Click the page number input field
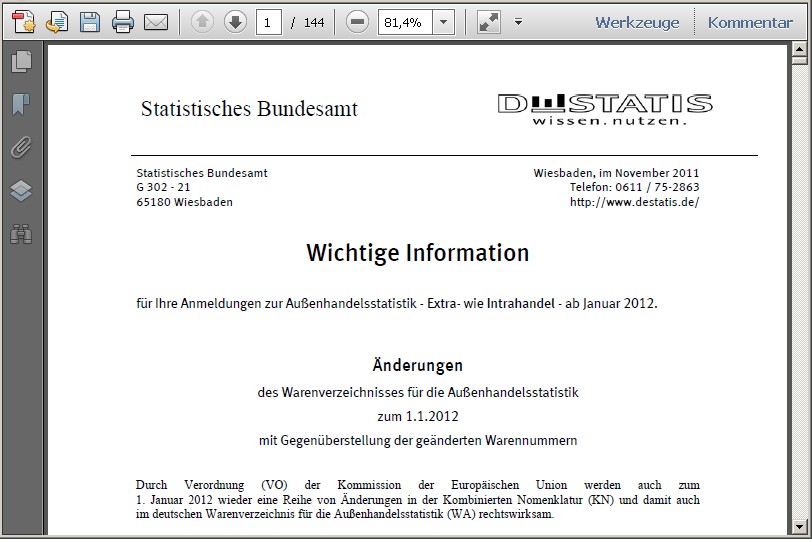 (268, 22)
